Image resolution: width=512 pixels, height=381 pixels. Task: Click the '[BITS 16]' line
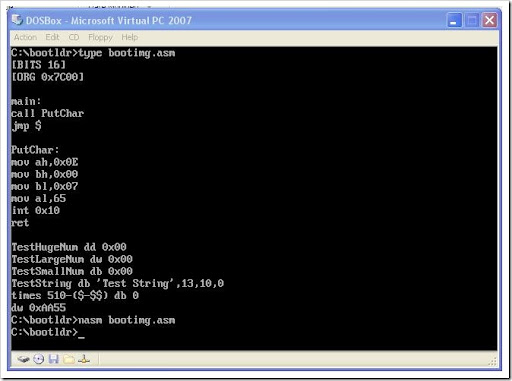click(38, 65)
